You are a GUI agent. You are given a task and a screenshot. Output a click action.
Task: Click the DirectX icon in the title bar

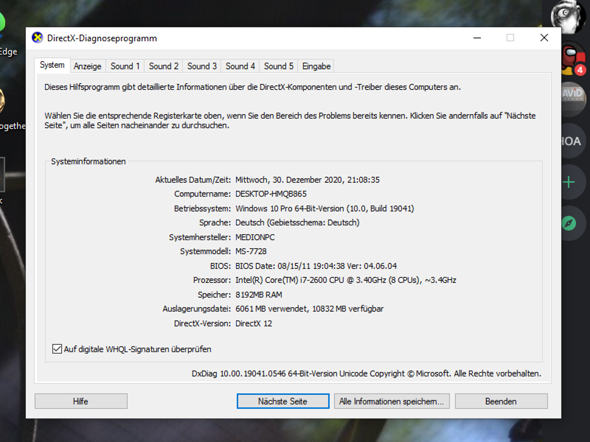37,38
